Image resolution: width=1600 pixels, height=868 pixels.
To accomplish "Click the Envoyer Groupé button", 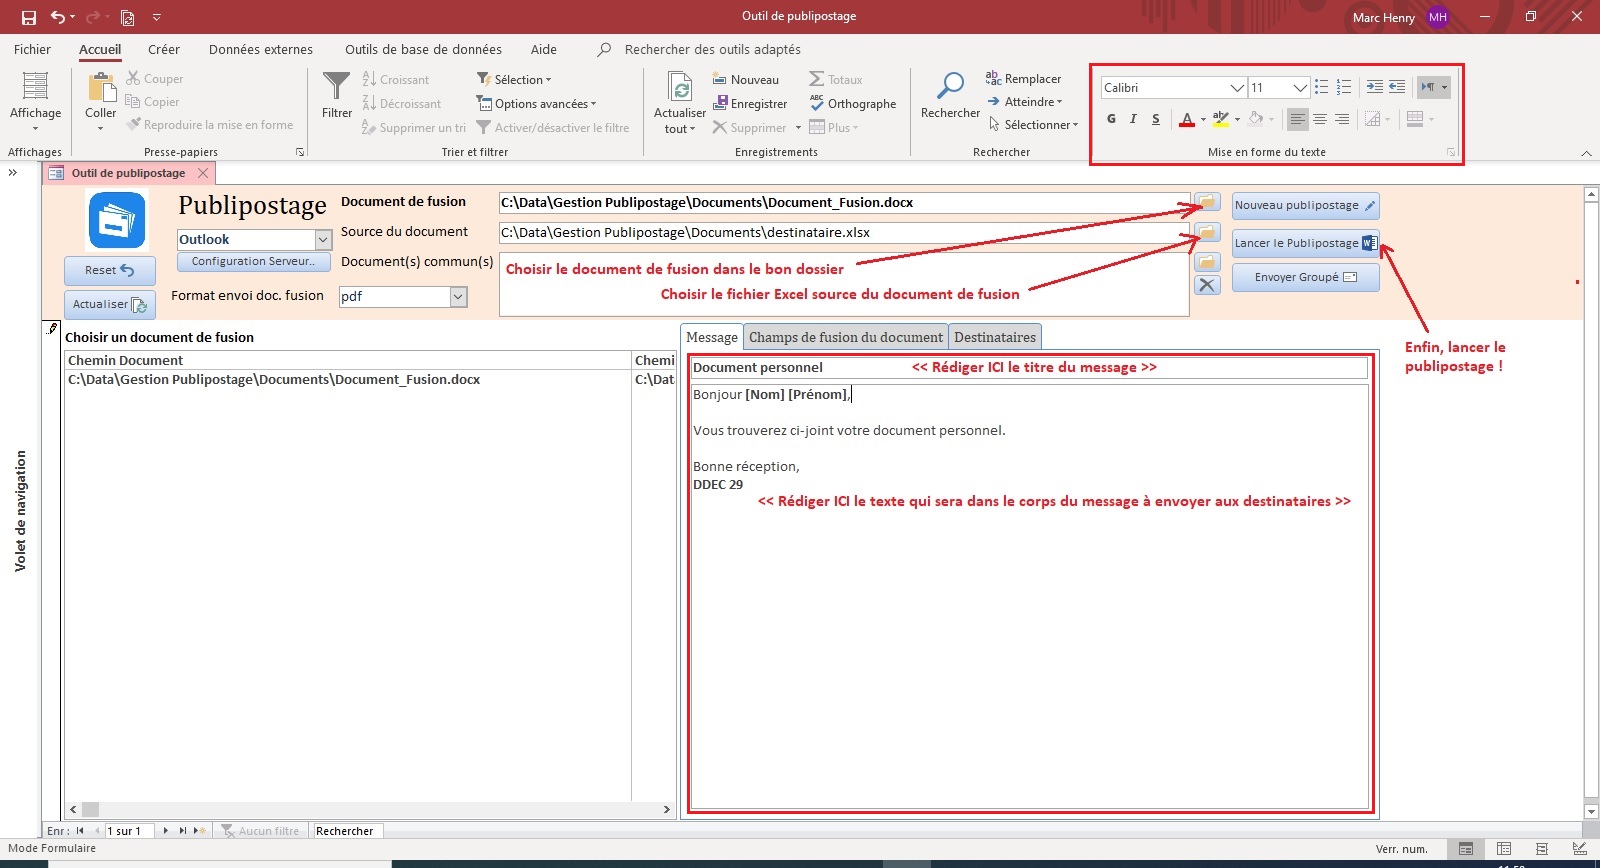I will pos(1305,277).
